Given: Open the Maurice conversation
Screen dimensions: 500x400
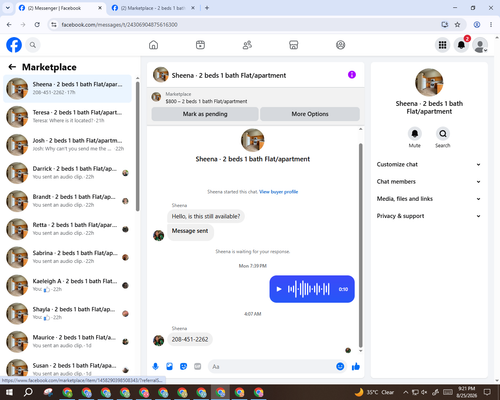Looking at the screenshot, I should click(x=67, y=341).
